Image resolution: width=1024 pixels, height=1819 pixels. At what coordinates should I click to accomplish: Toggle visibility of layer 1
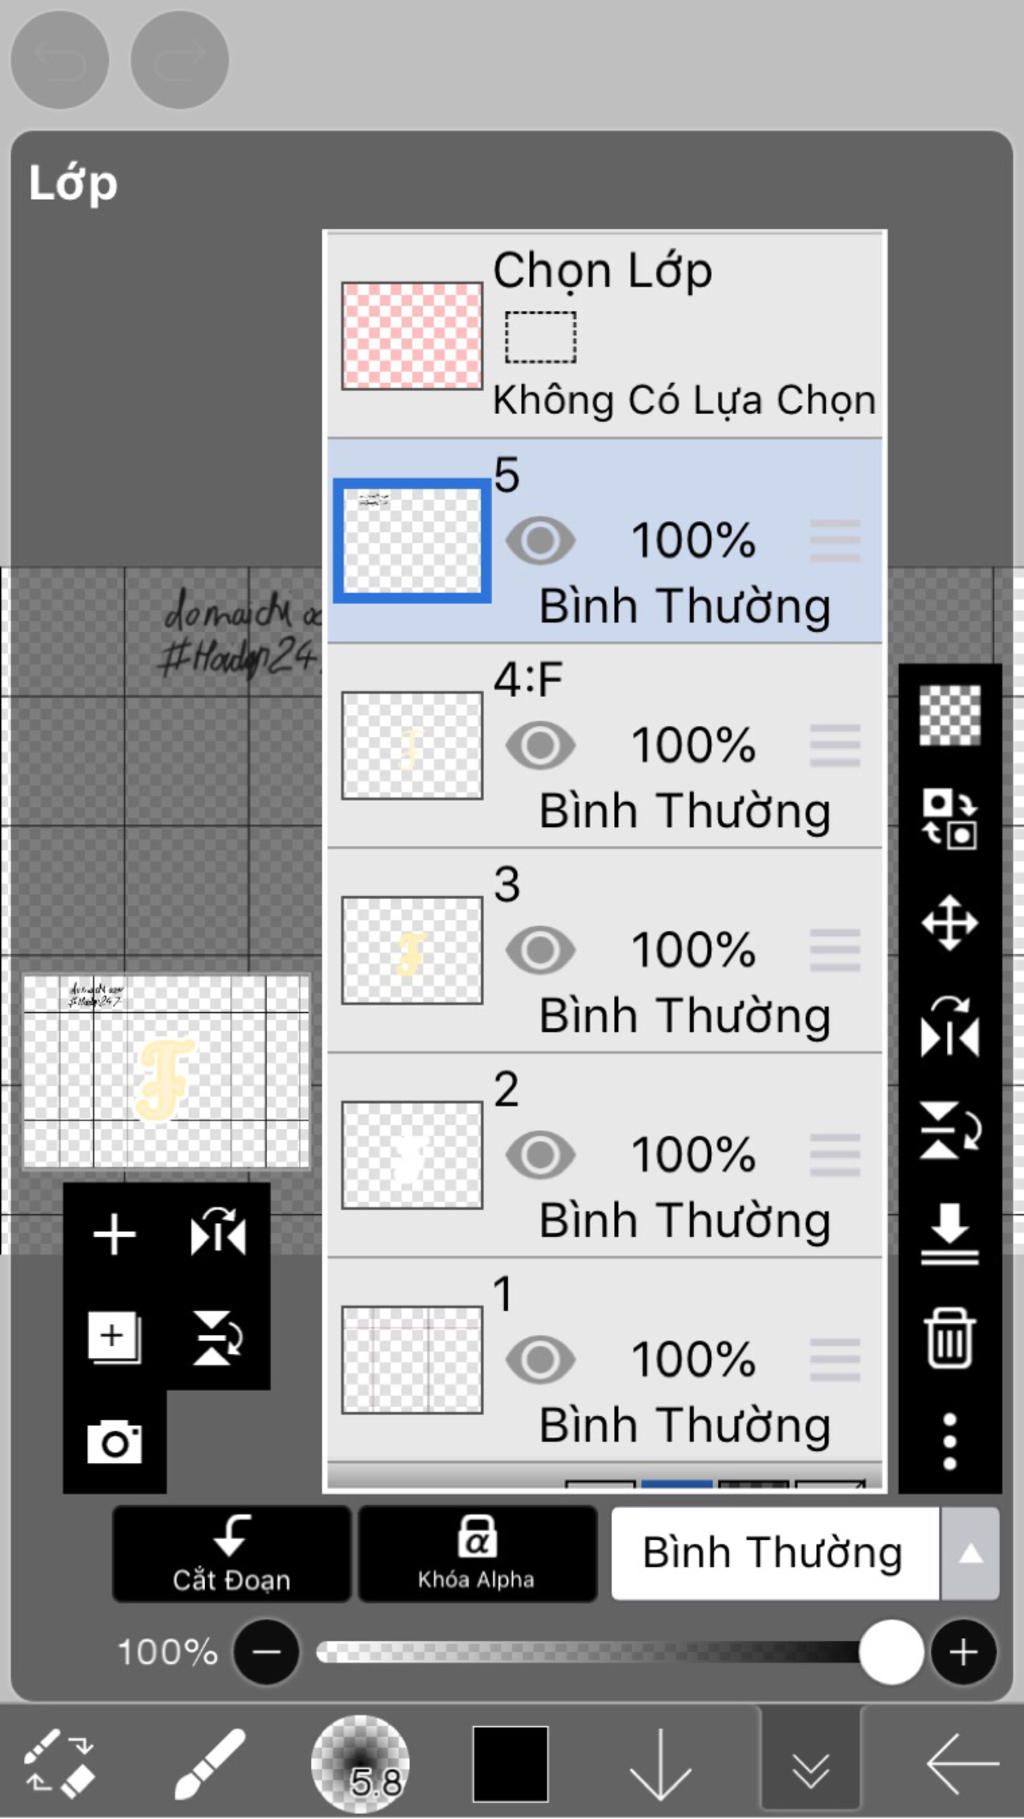[x=540, y=1360]
